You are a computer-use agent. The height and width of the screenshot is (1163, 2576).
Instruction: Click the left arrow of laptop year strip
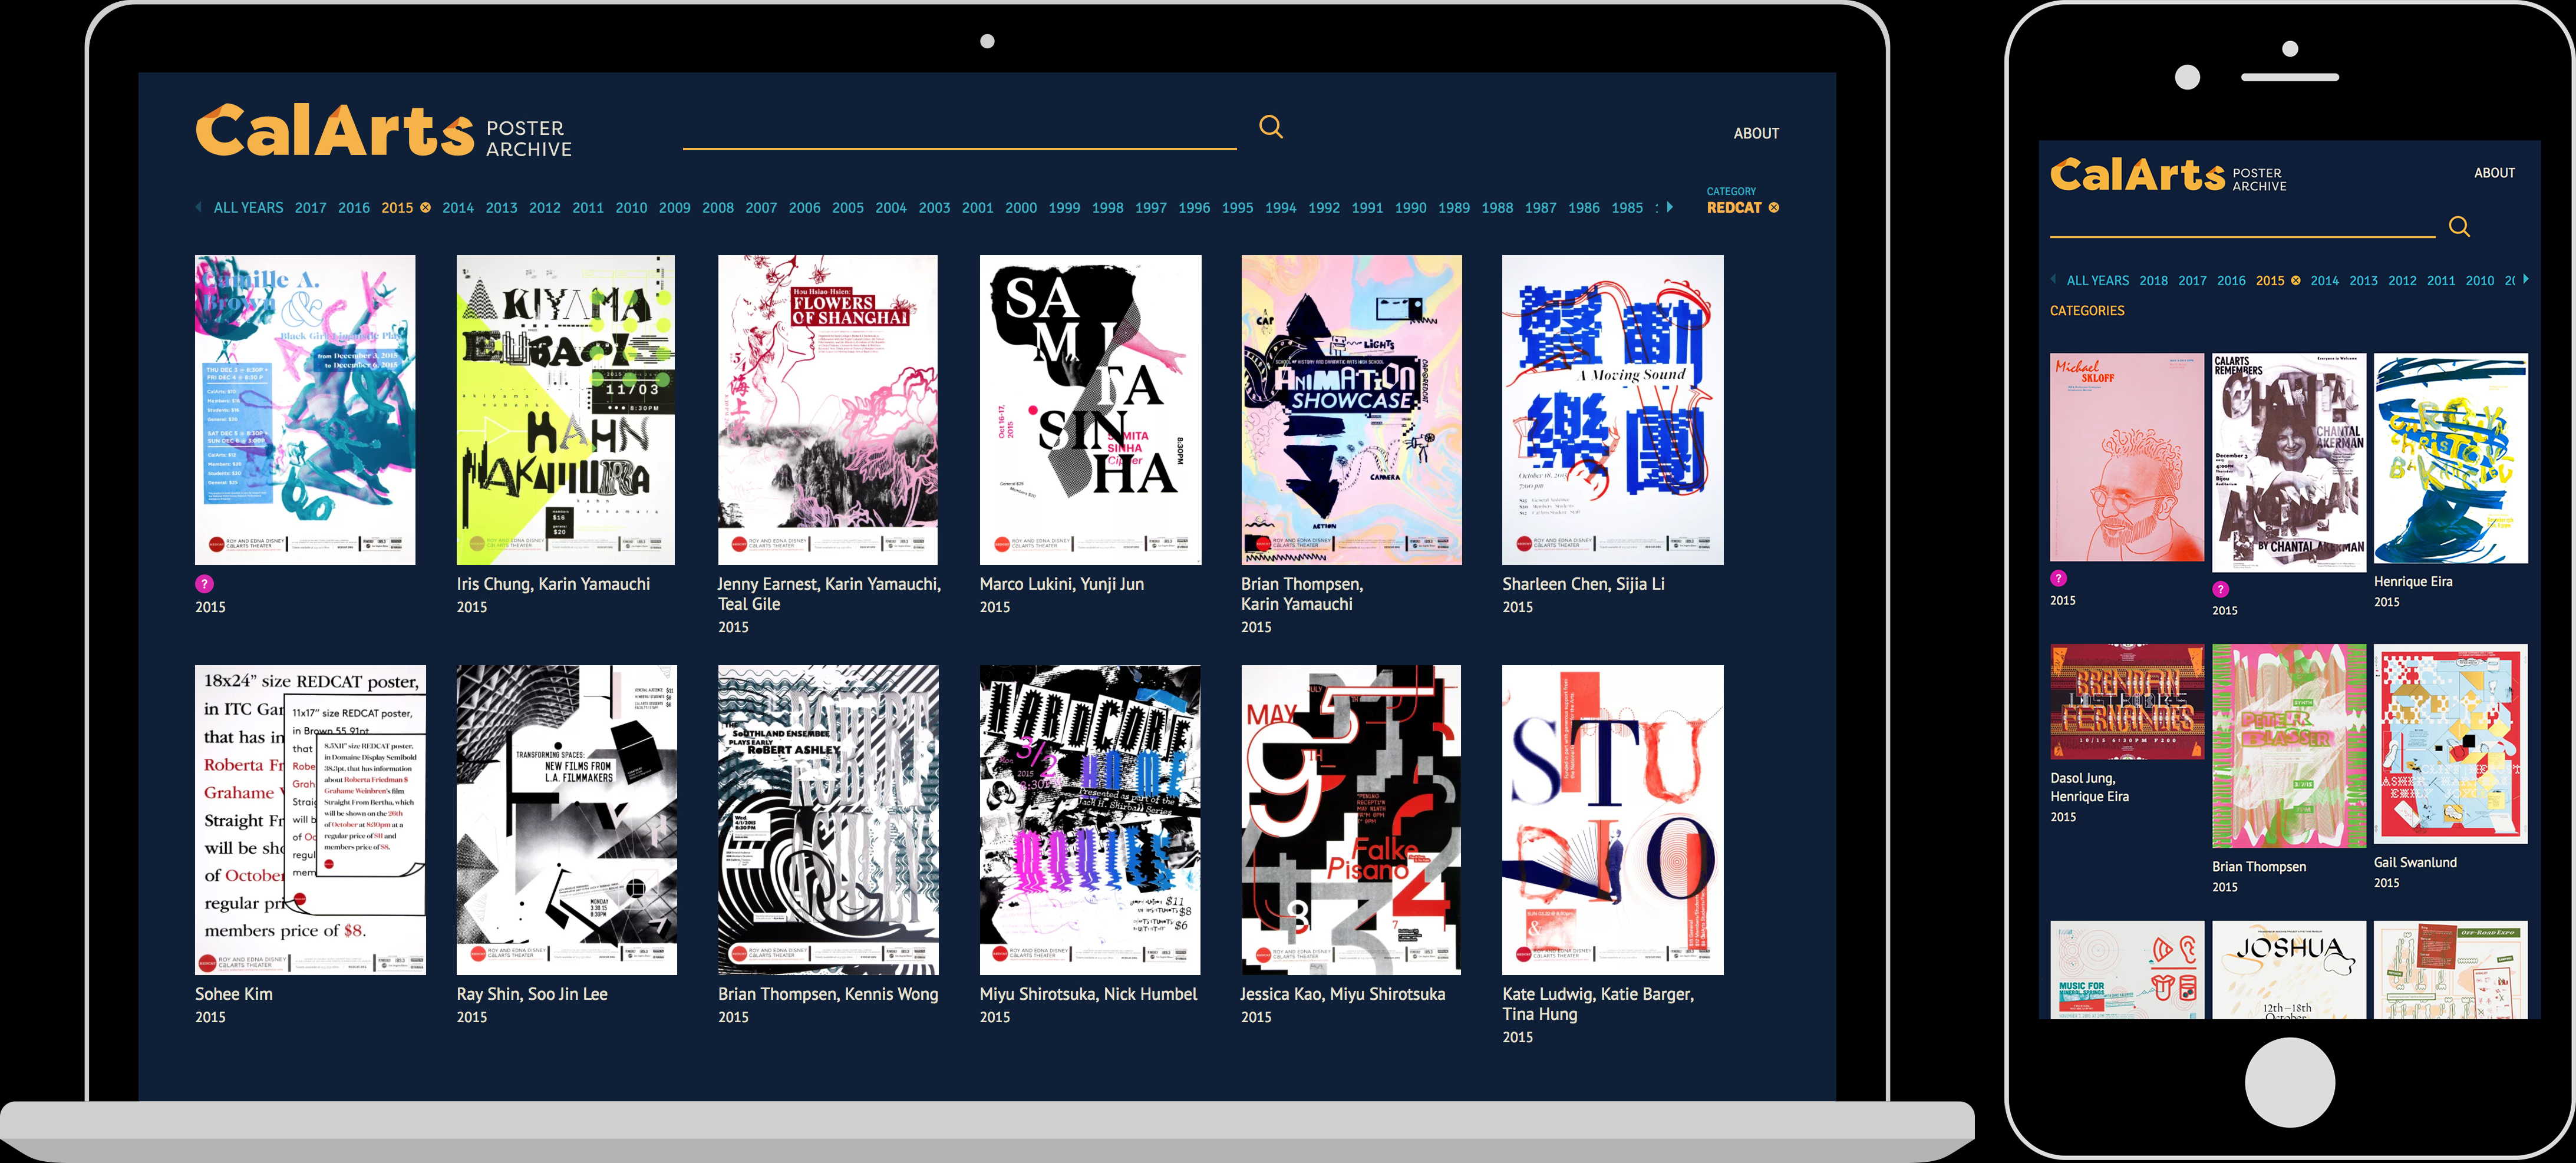198,207
